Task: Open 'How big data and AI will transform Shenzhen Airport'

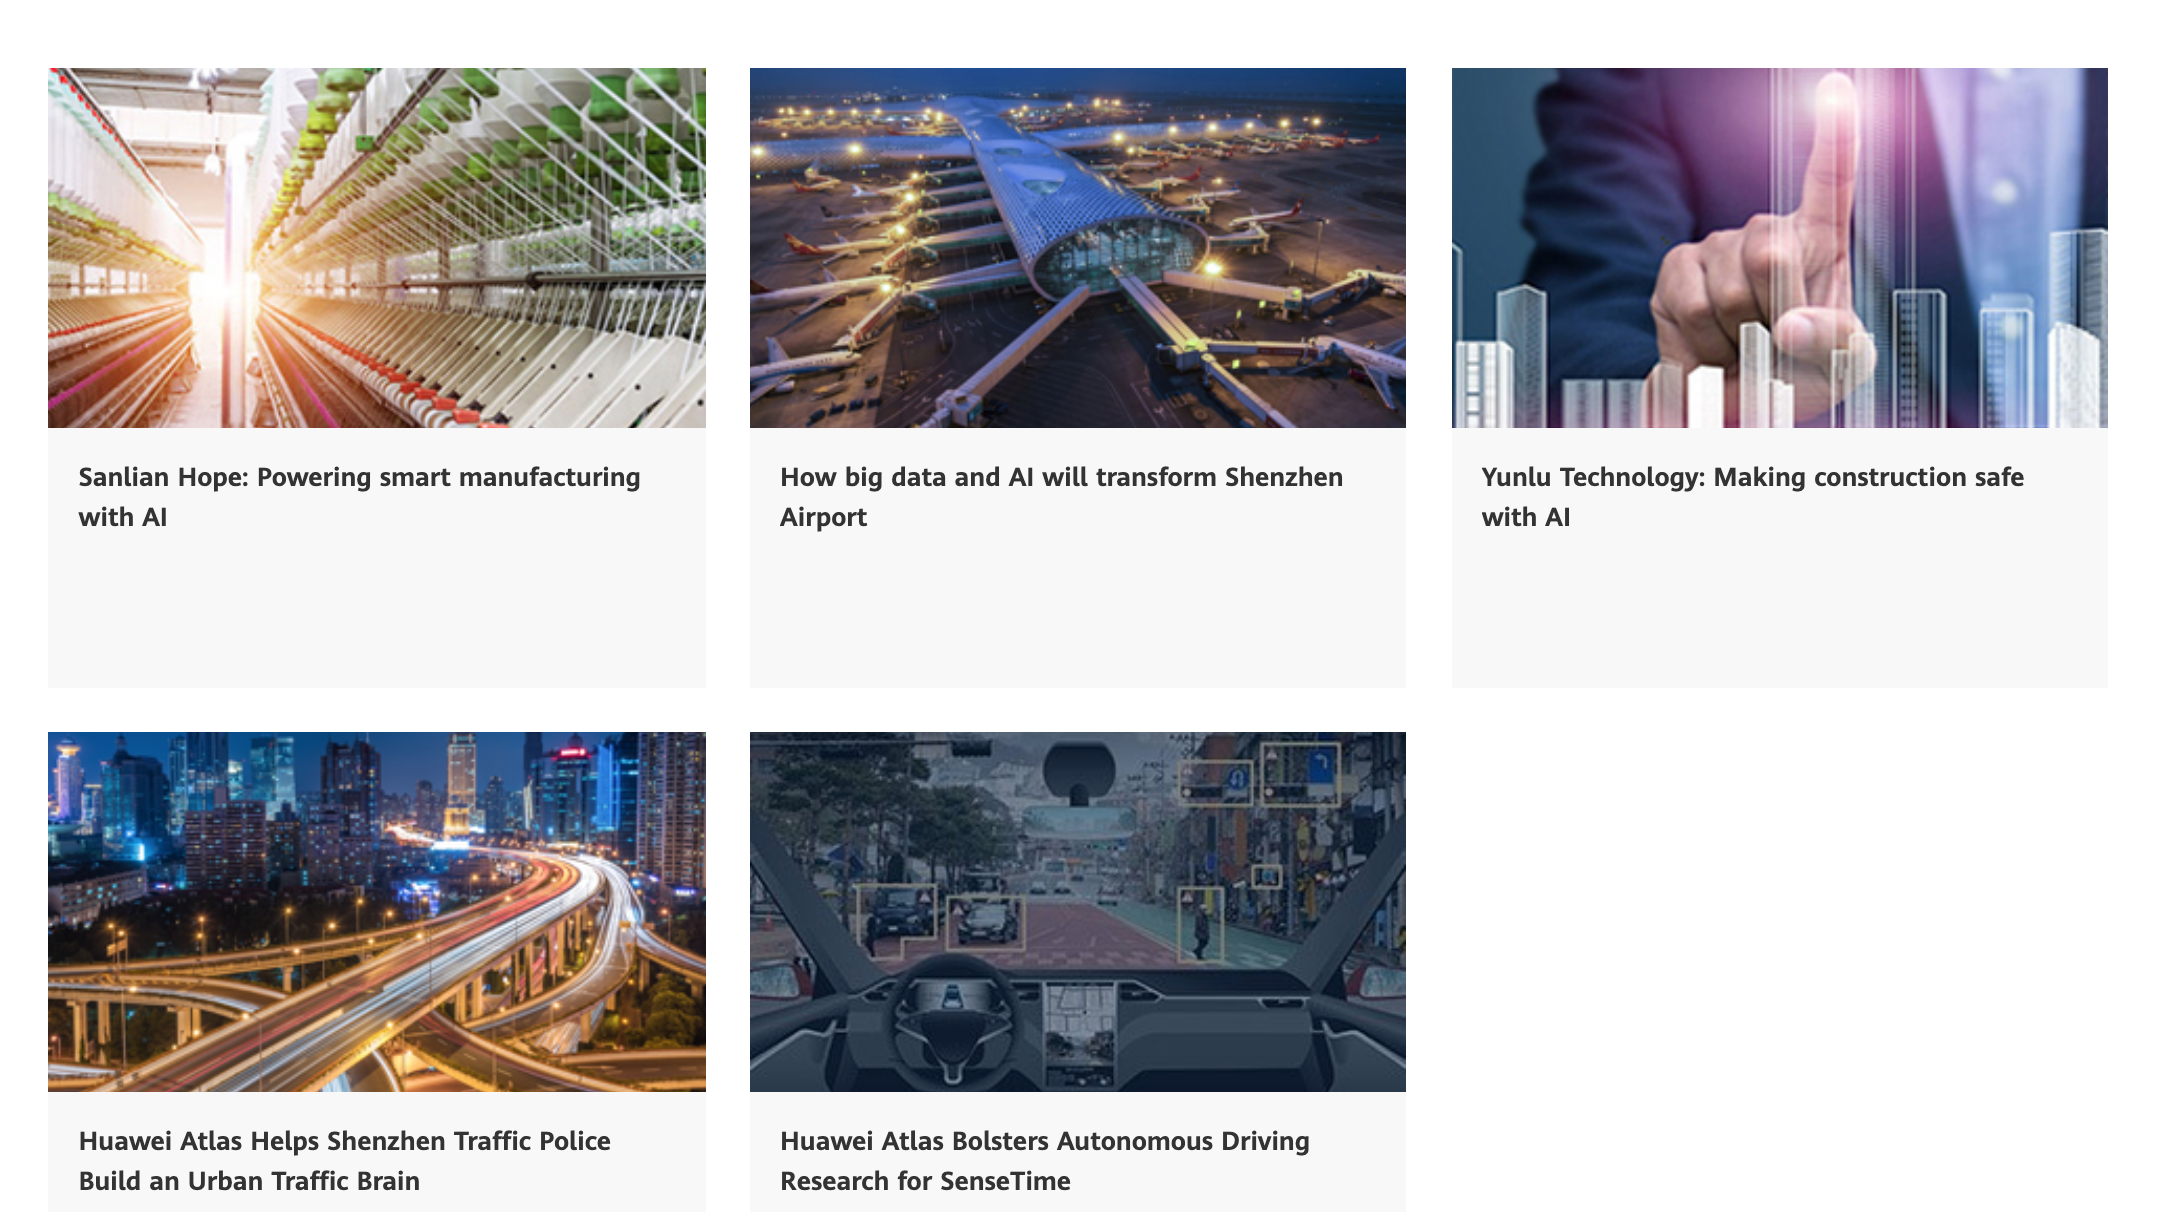Action: click(x=1061, y=497)
